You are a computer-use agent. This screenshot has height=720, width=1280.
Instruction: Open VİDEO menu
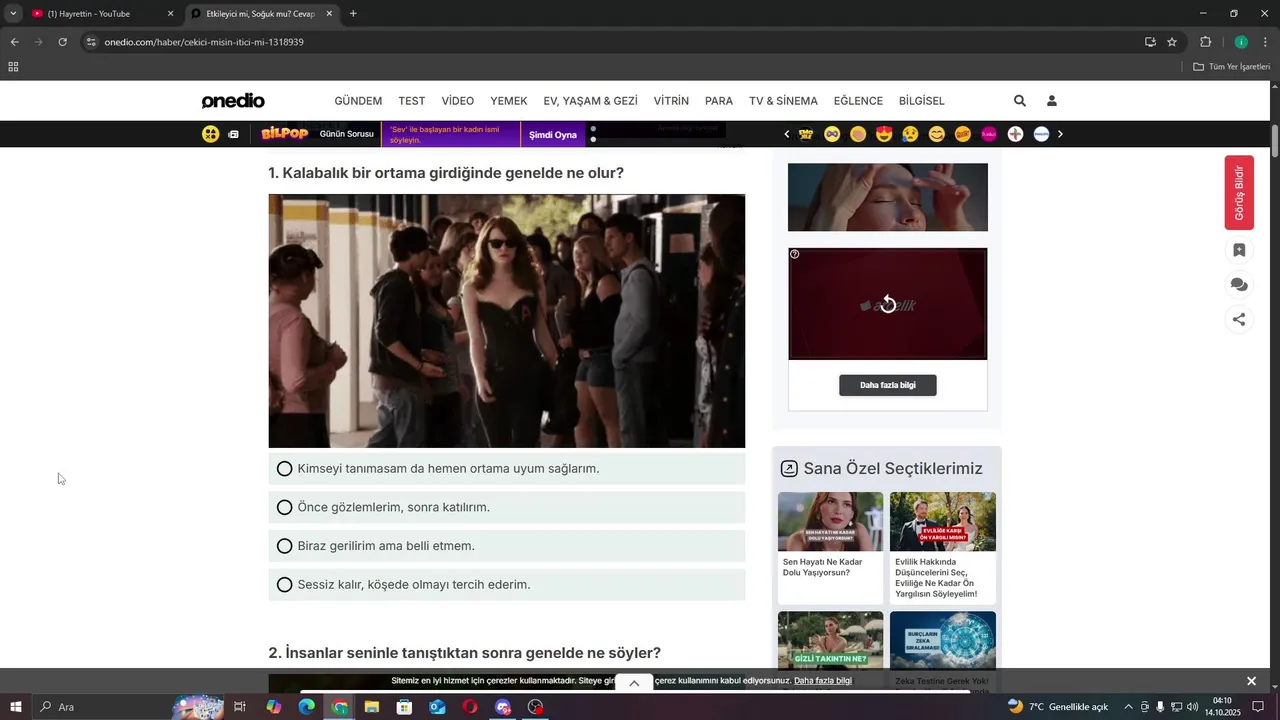458,101
